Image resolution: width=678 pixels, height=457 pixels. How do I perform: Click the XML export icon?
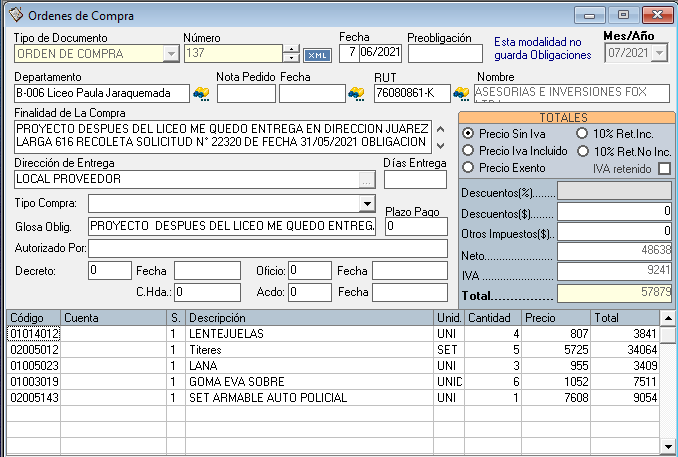tap(317, 55)
